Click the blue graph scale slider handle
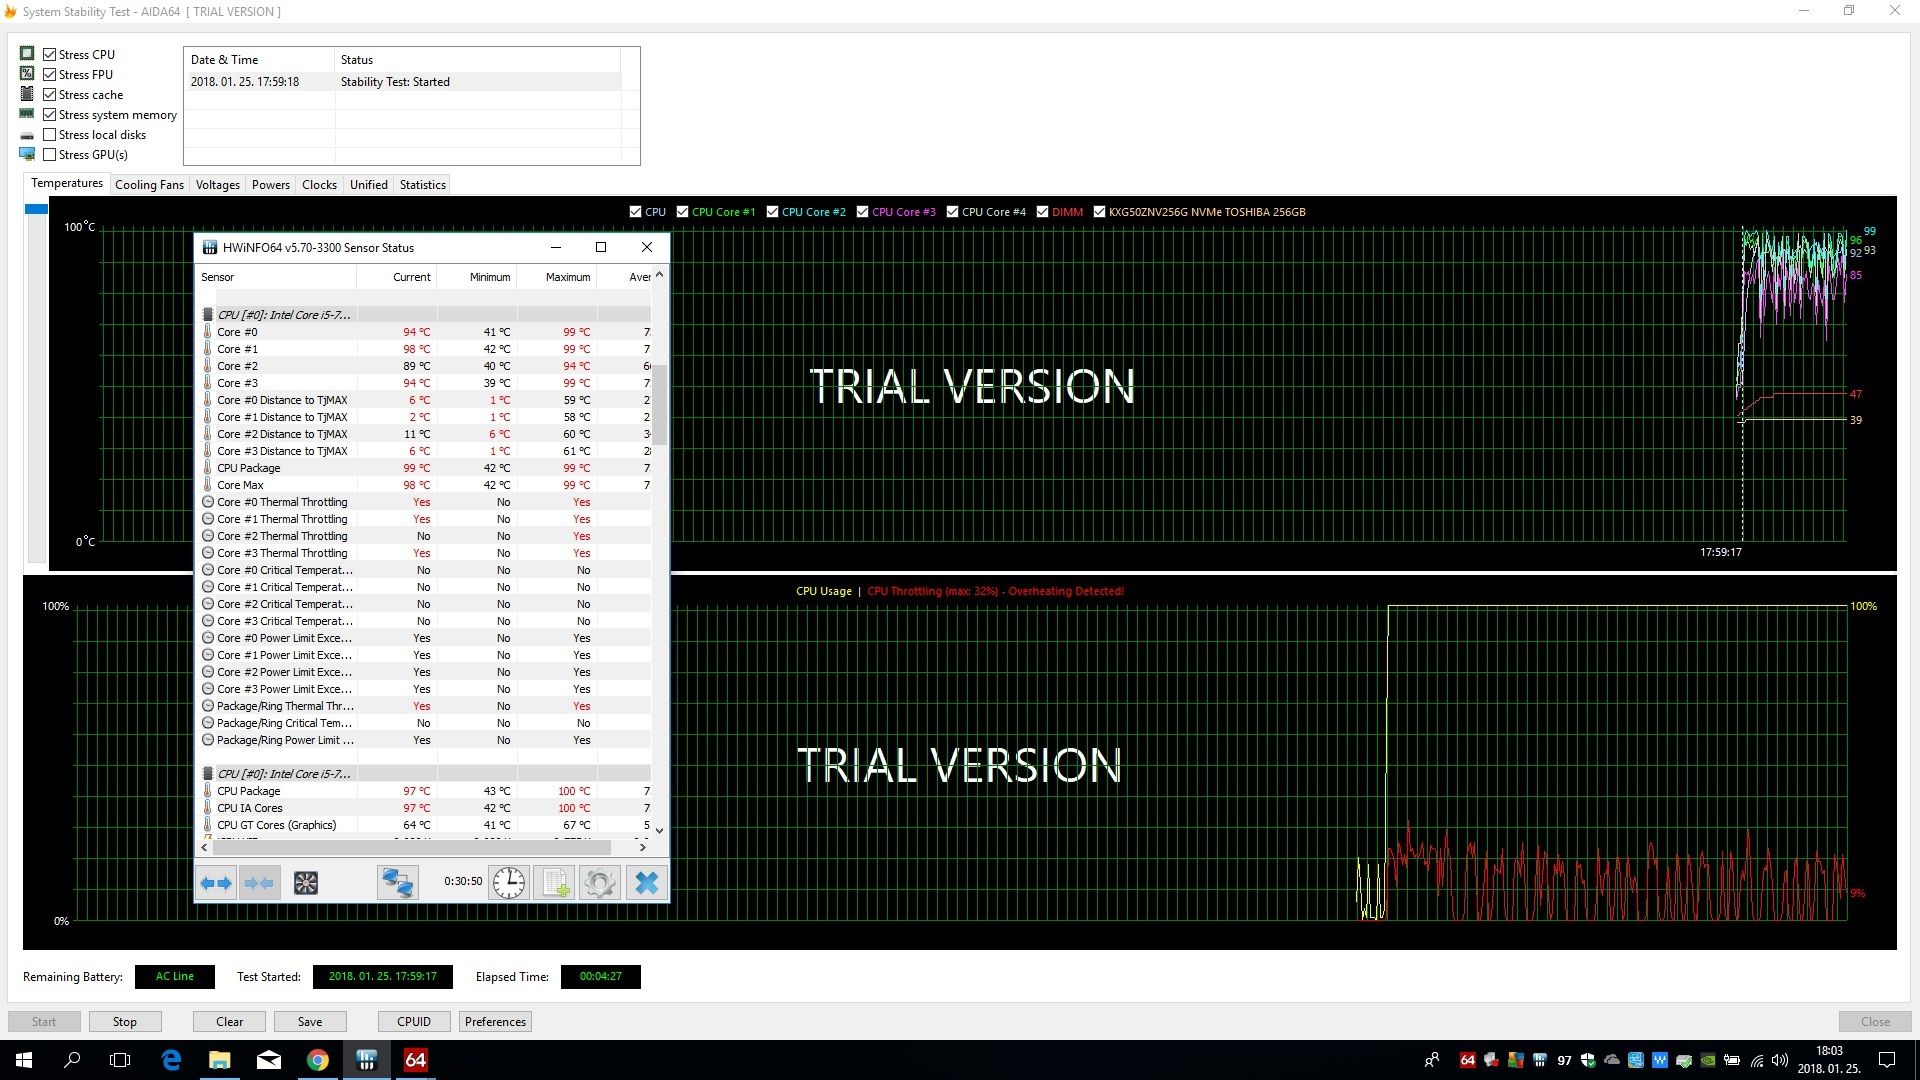Viewport: 1920px width, 1080px height. pyautogui.click(x=36, y=209)
